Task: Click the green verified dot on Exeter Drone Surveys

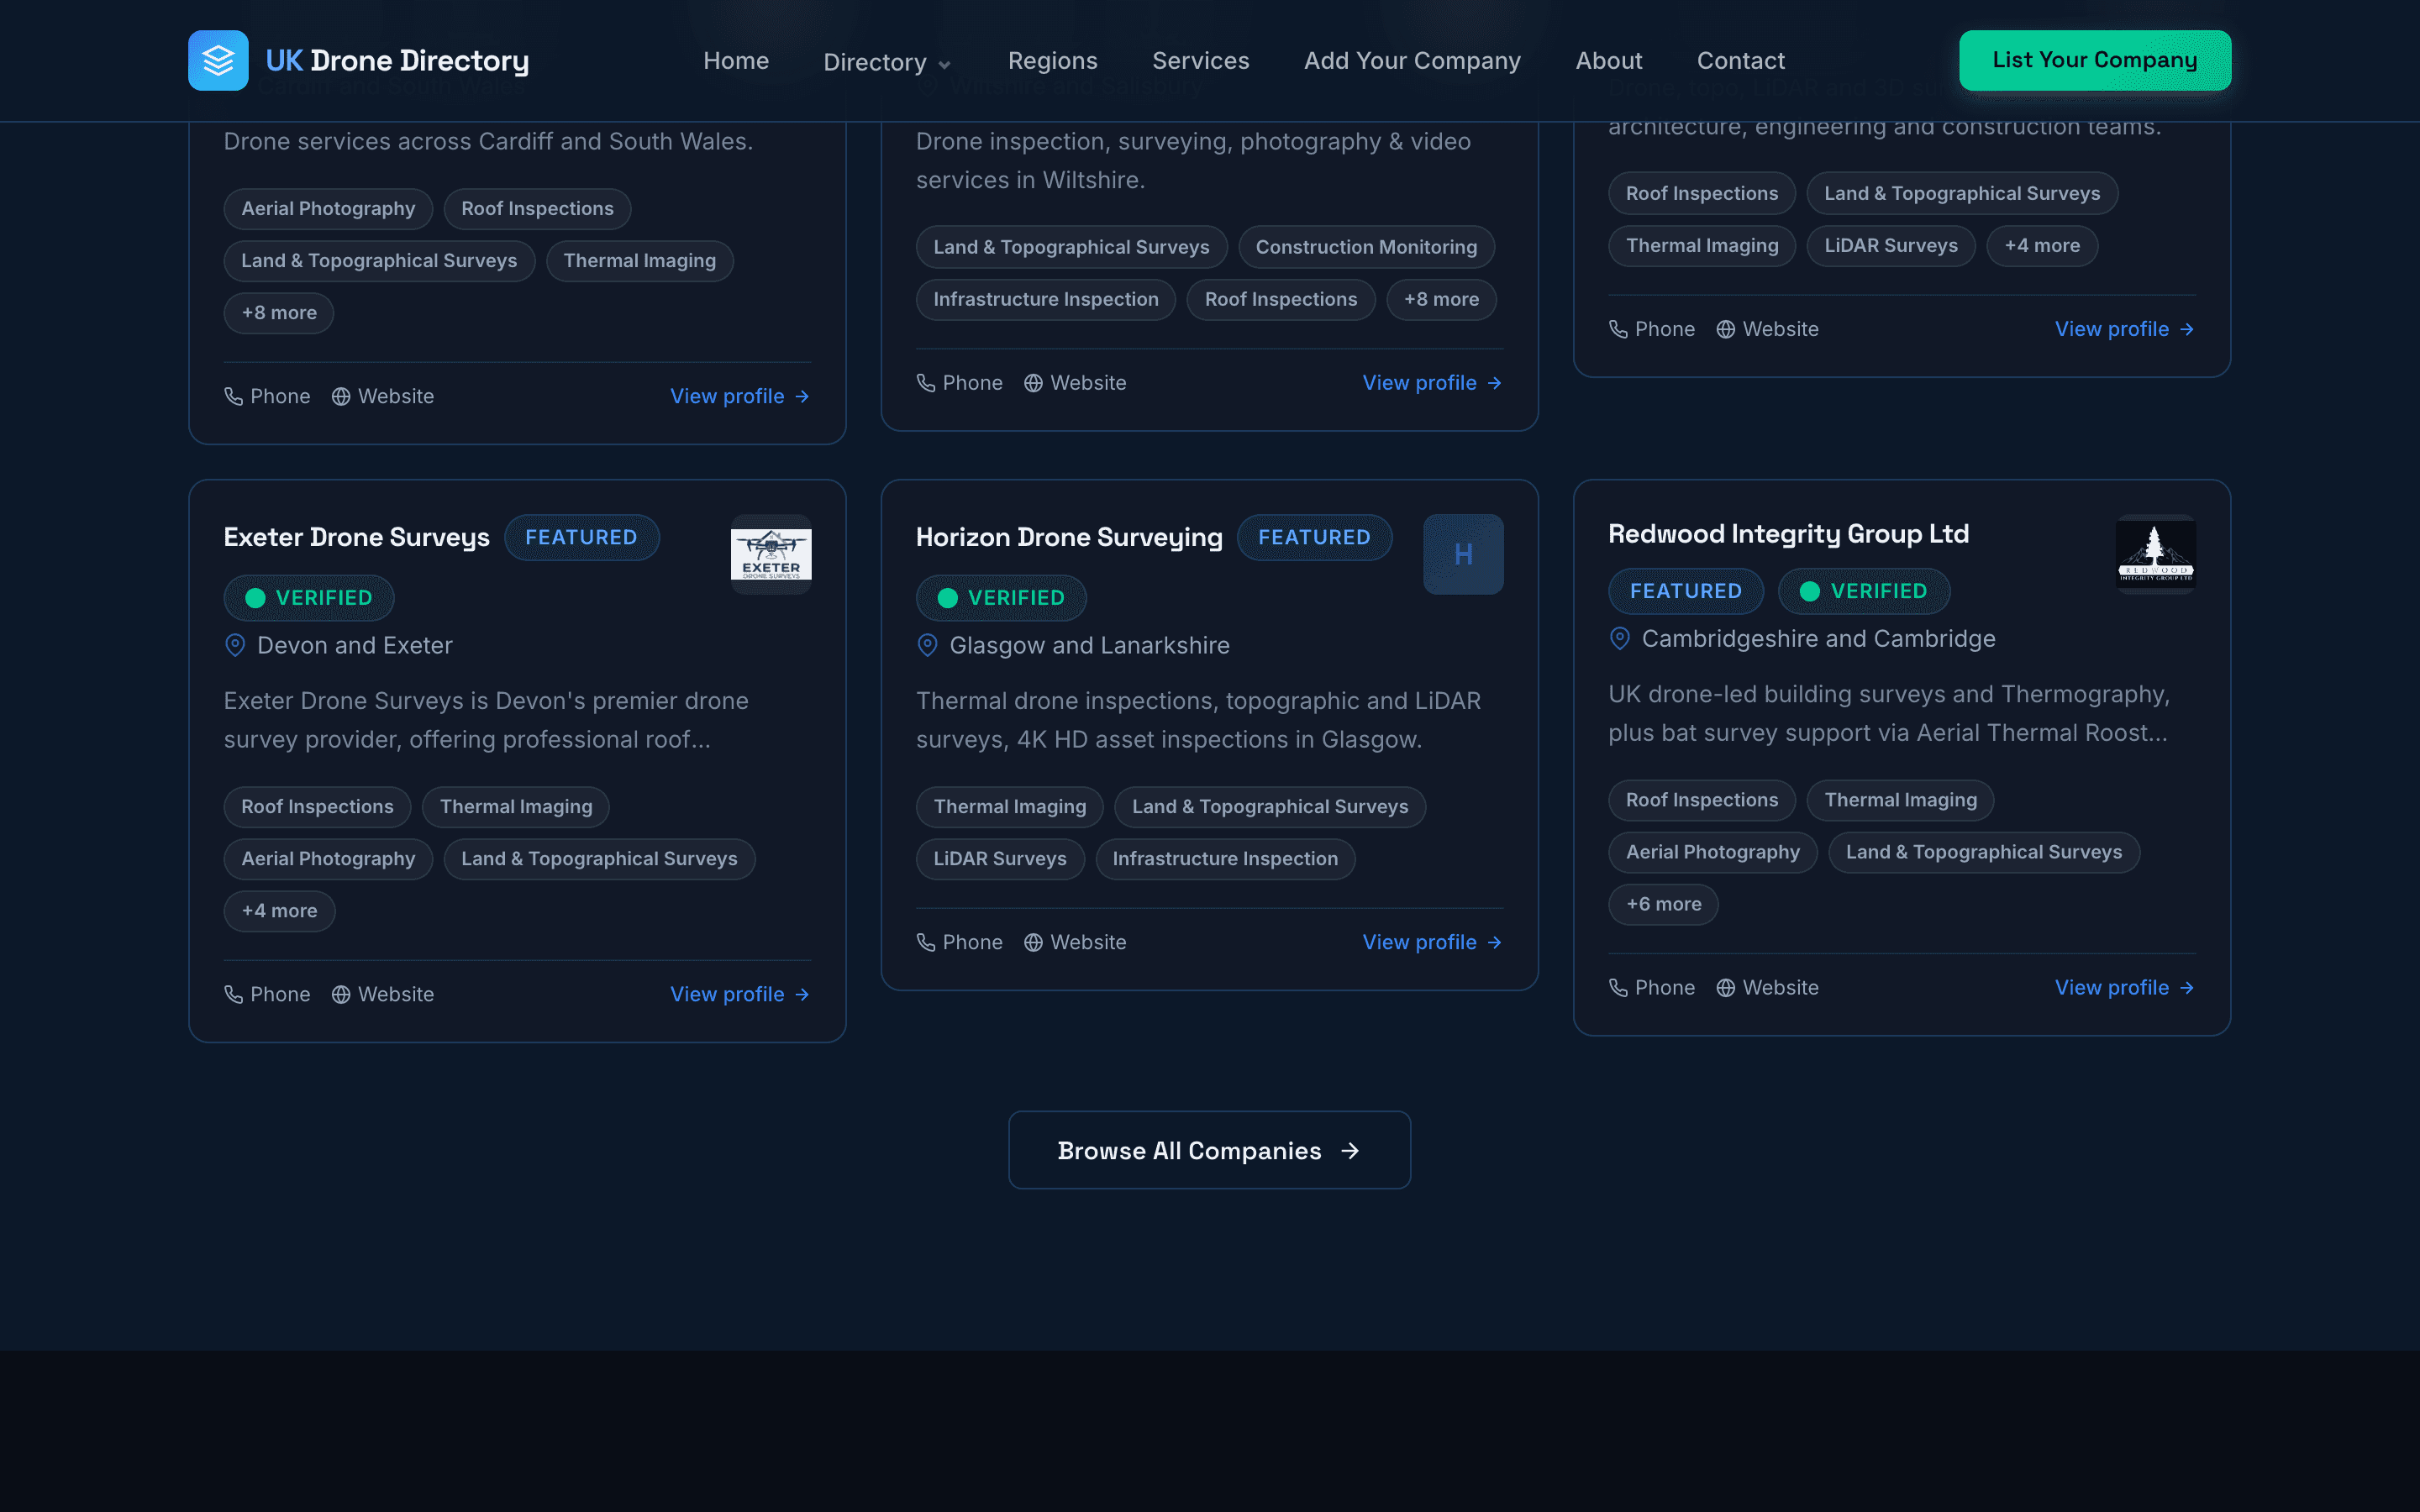Action: tap(255, 598)
